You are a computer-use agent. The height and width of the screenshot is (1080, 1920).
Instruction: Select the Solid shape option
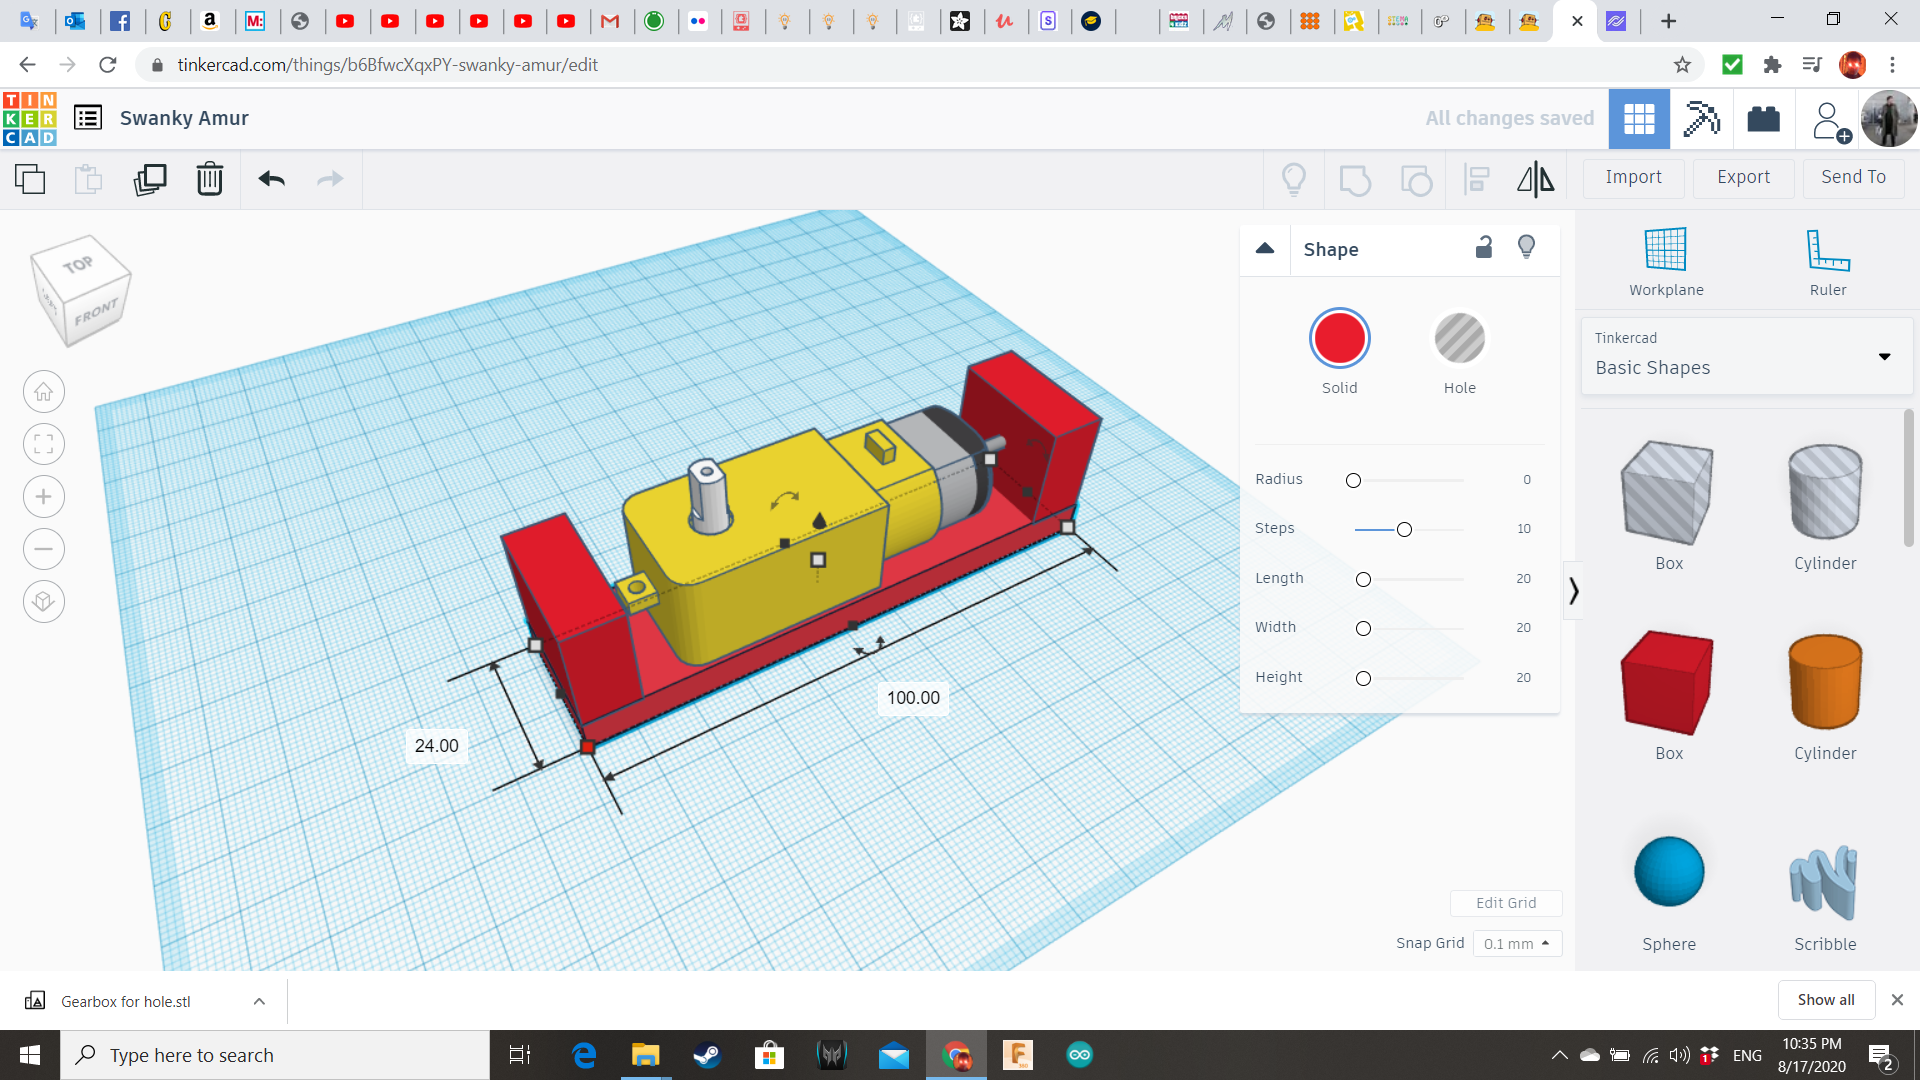[x=1339, y=339]
